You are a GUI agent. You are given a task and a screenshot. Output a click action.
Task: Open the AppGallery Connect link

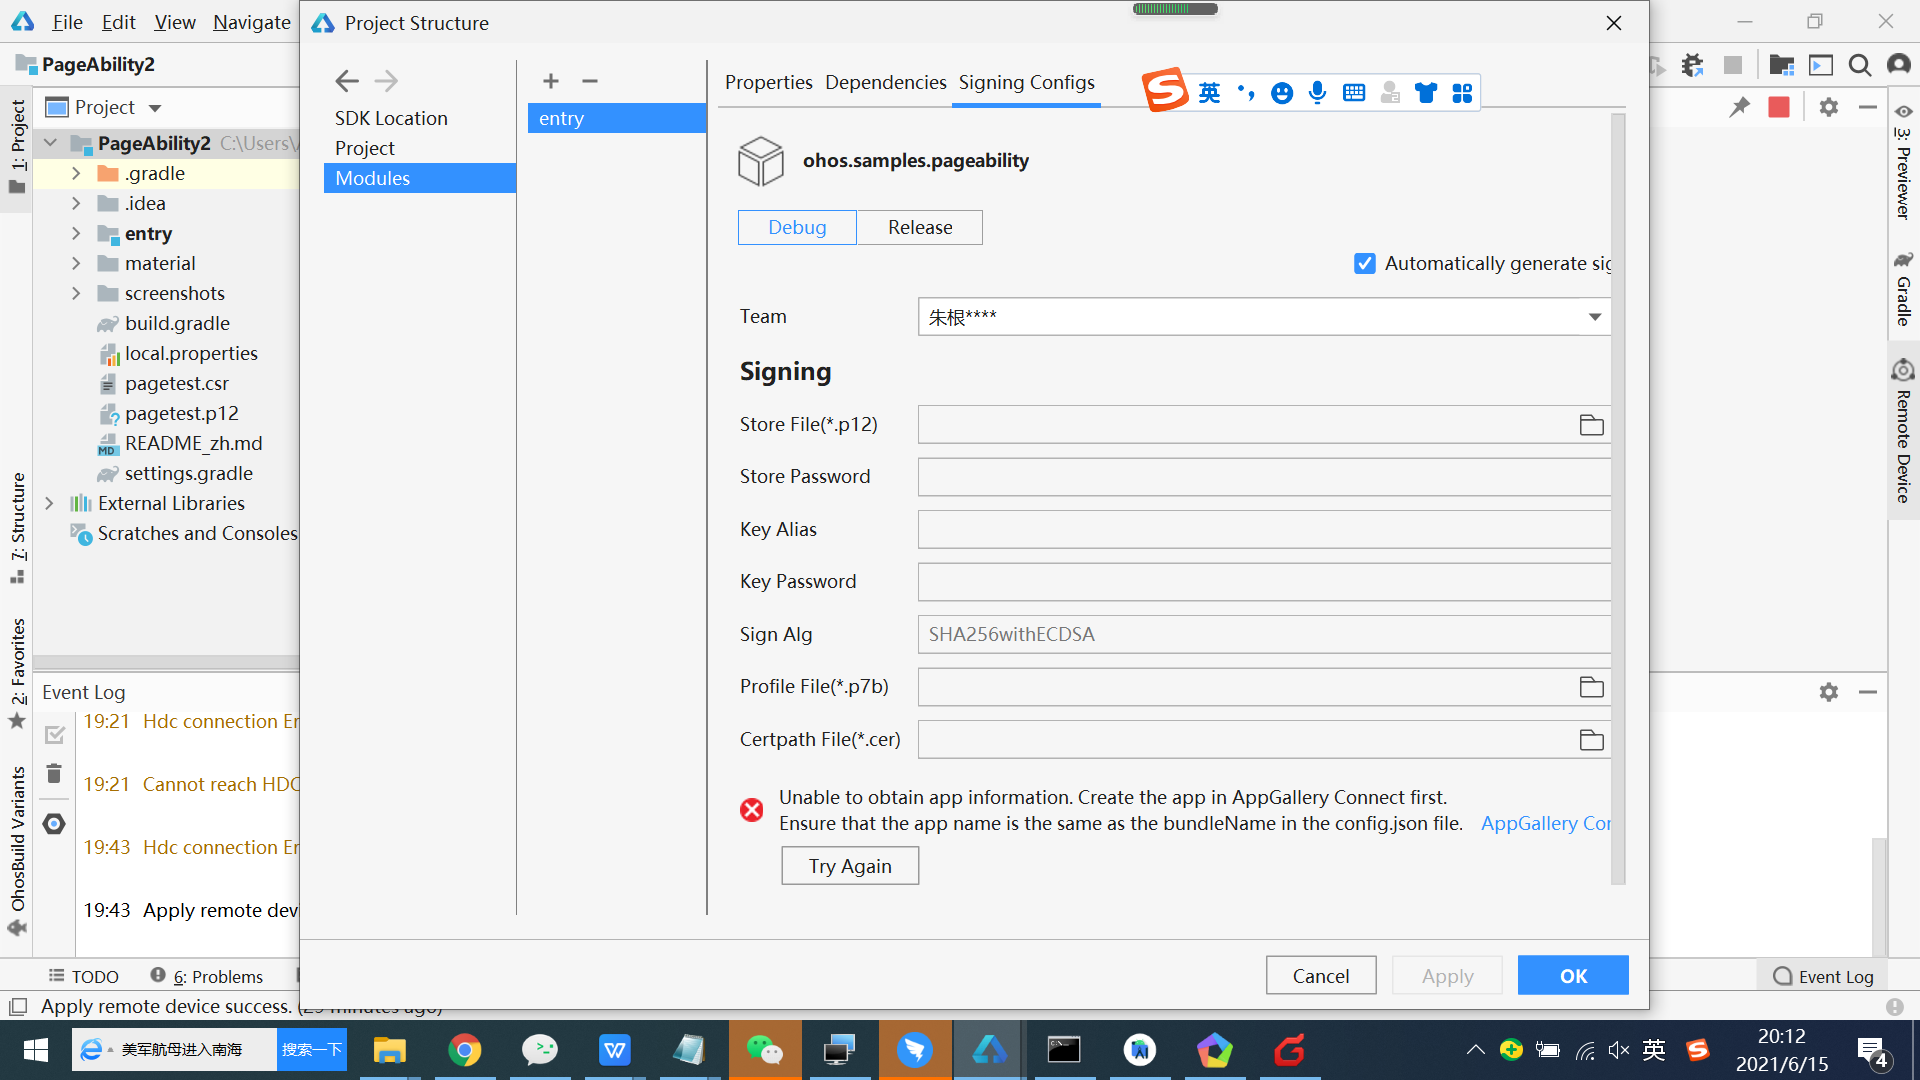(1545, 823)
